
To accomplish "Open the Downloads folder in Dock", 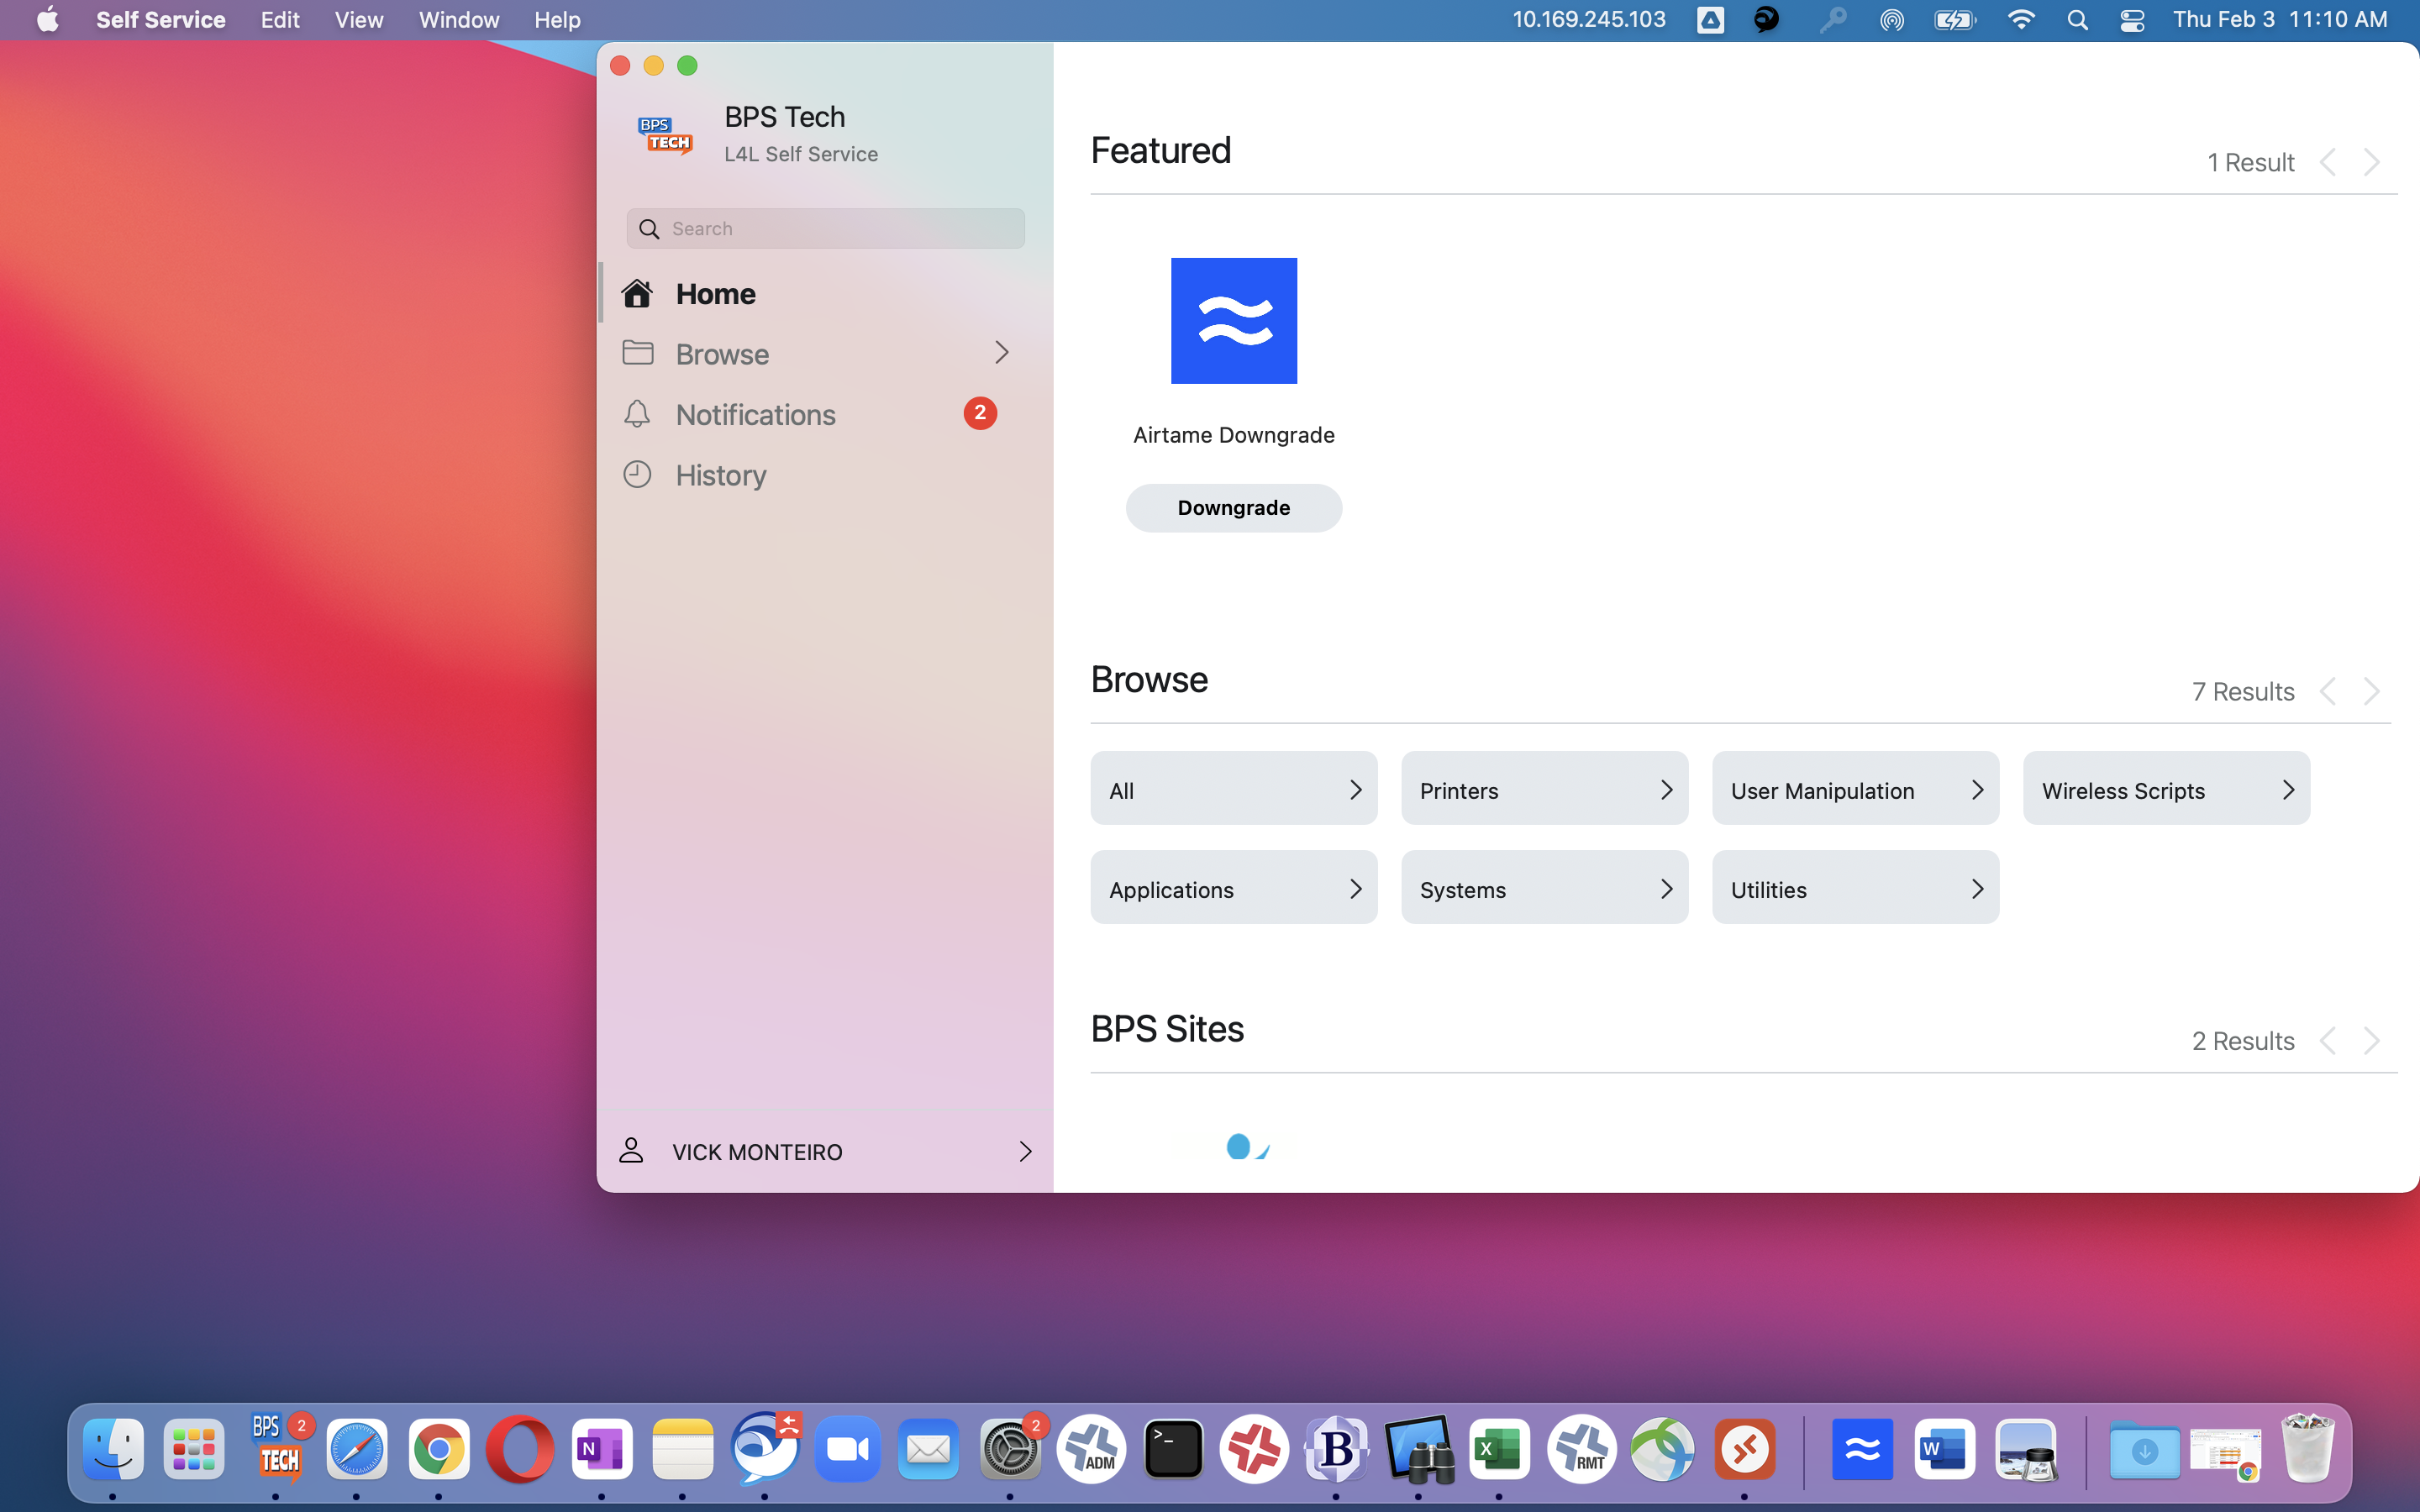I will [2144, 1449].
